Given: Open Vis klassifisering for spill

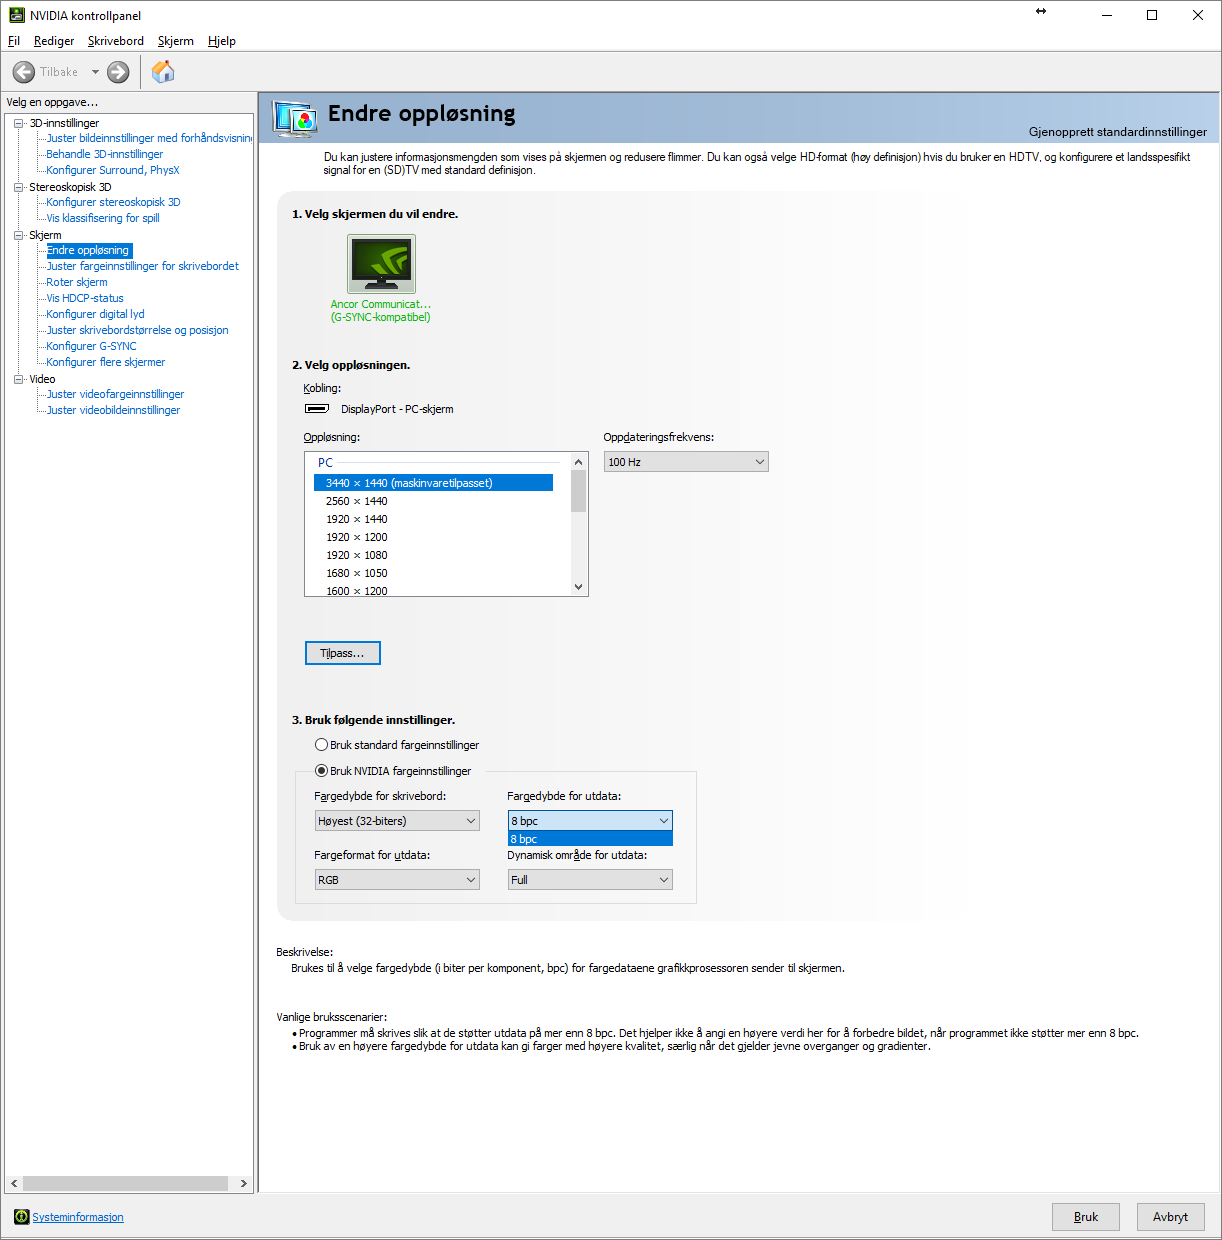Looking at the screenshot, I should coord(103,218).
